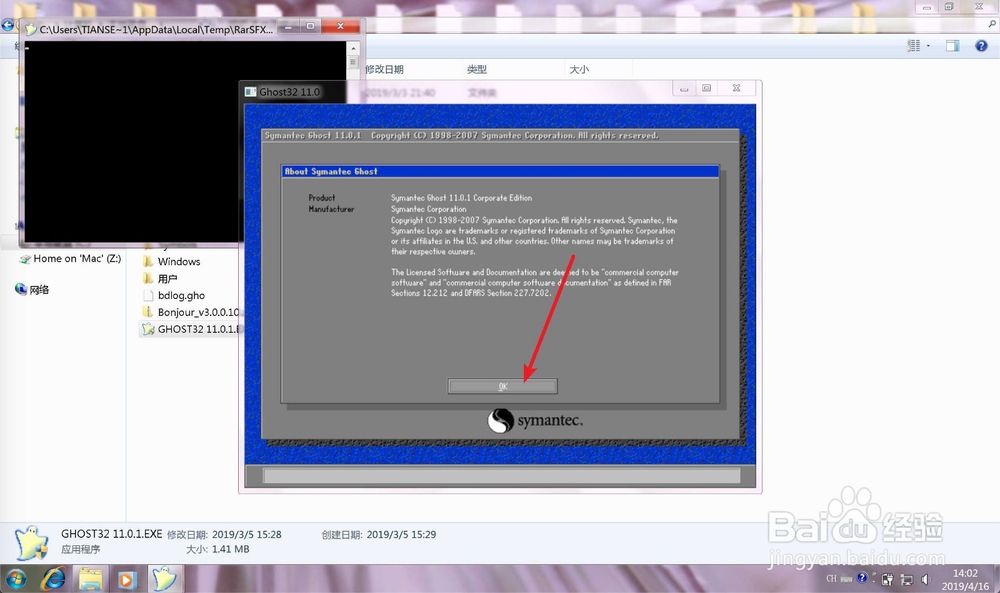Open volume speaker tray icon
Screen dimensions: 1000x593
925,580
